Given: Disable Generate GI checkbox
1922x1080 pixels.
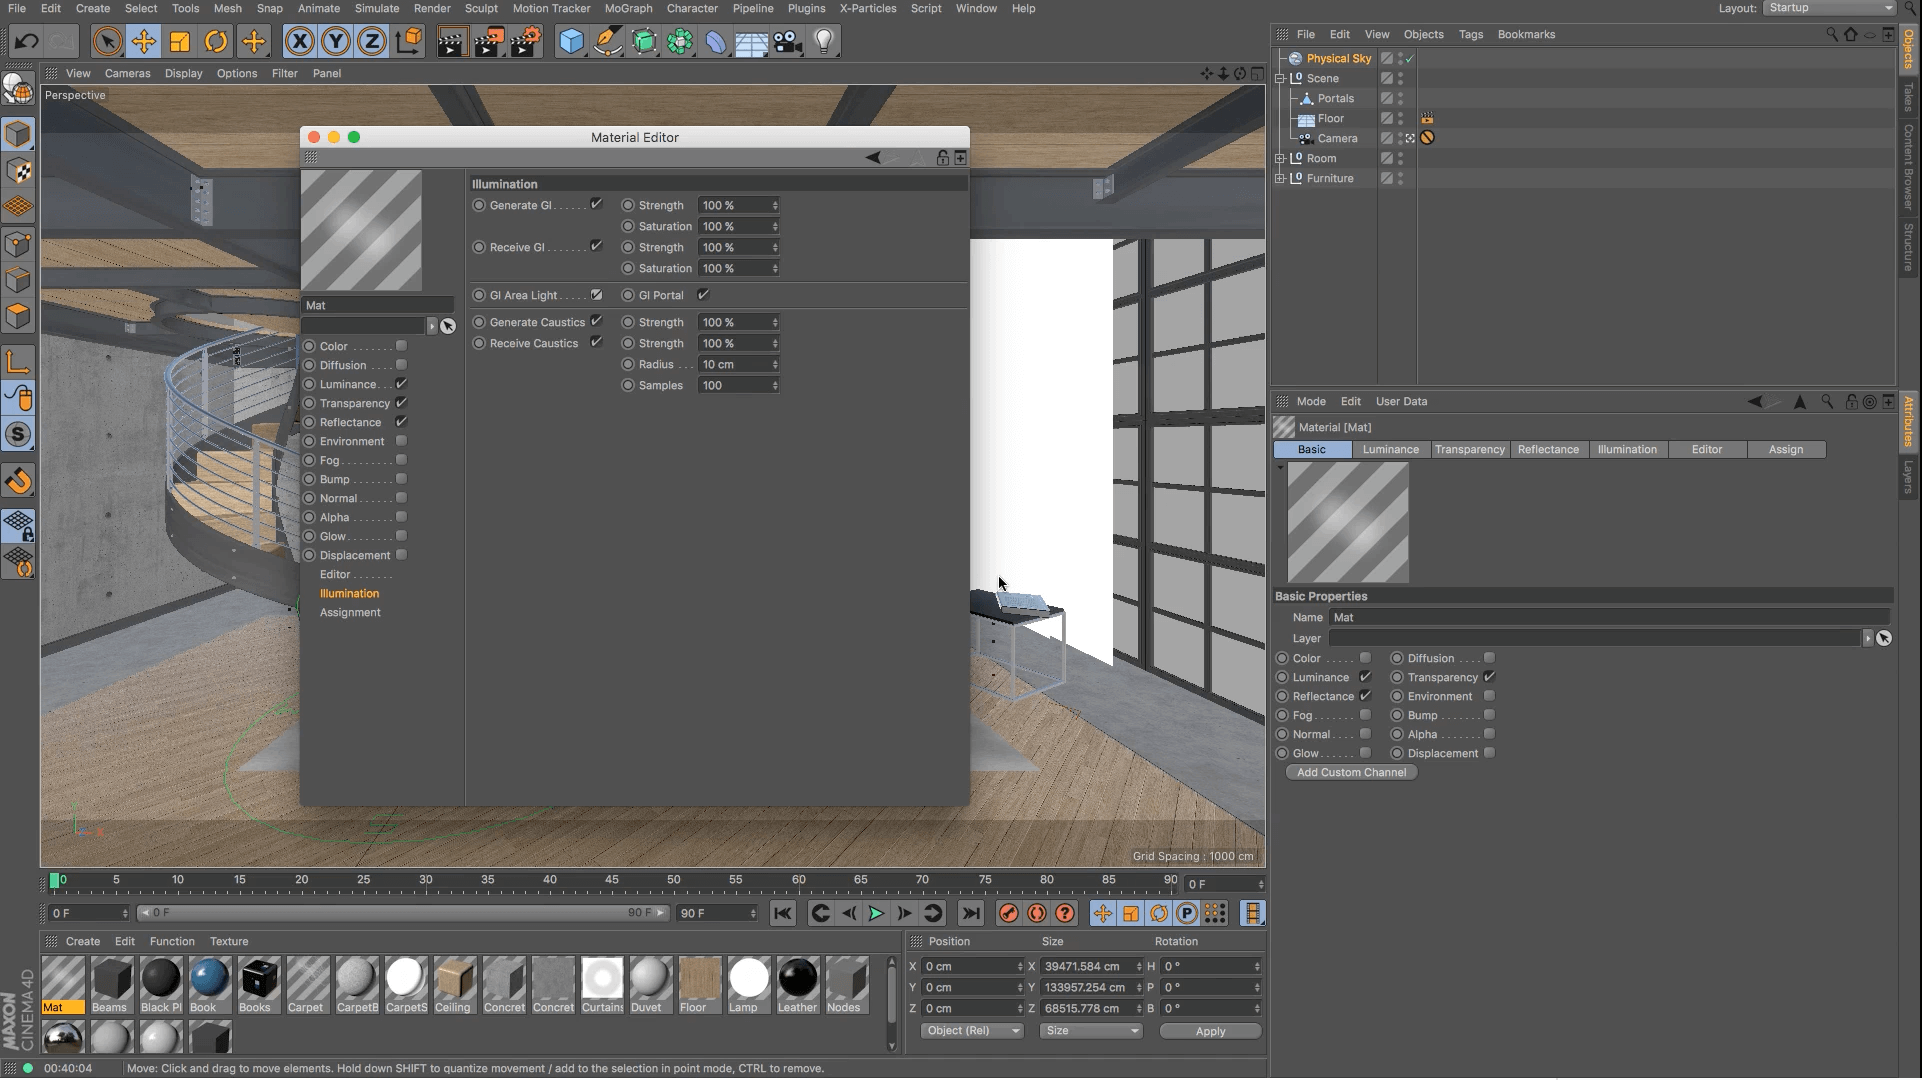Looking at the screenshot, I should 596,204.
